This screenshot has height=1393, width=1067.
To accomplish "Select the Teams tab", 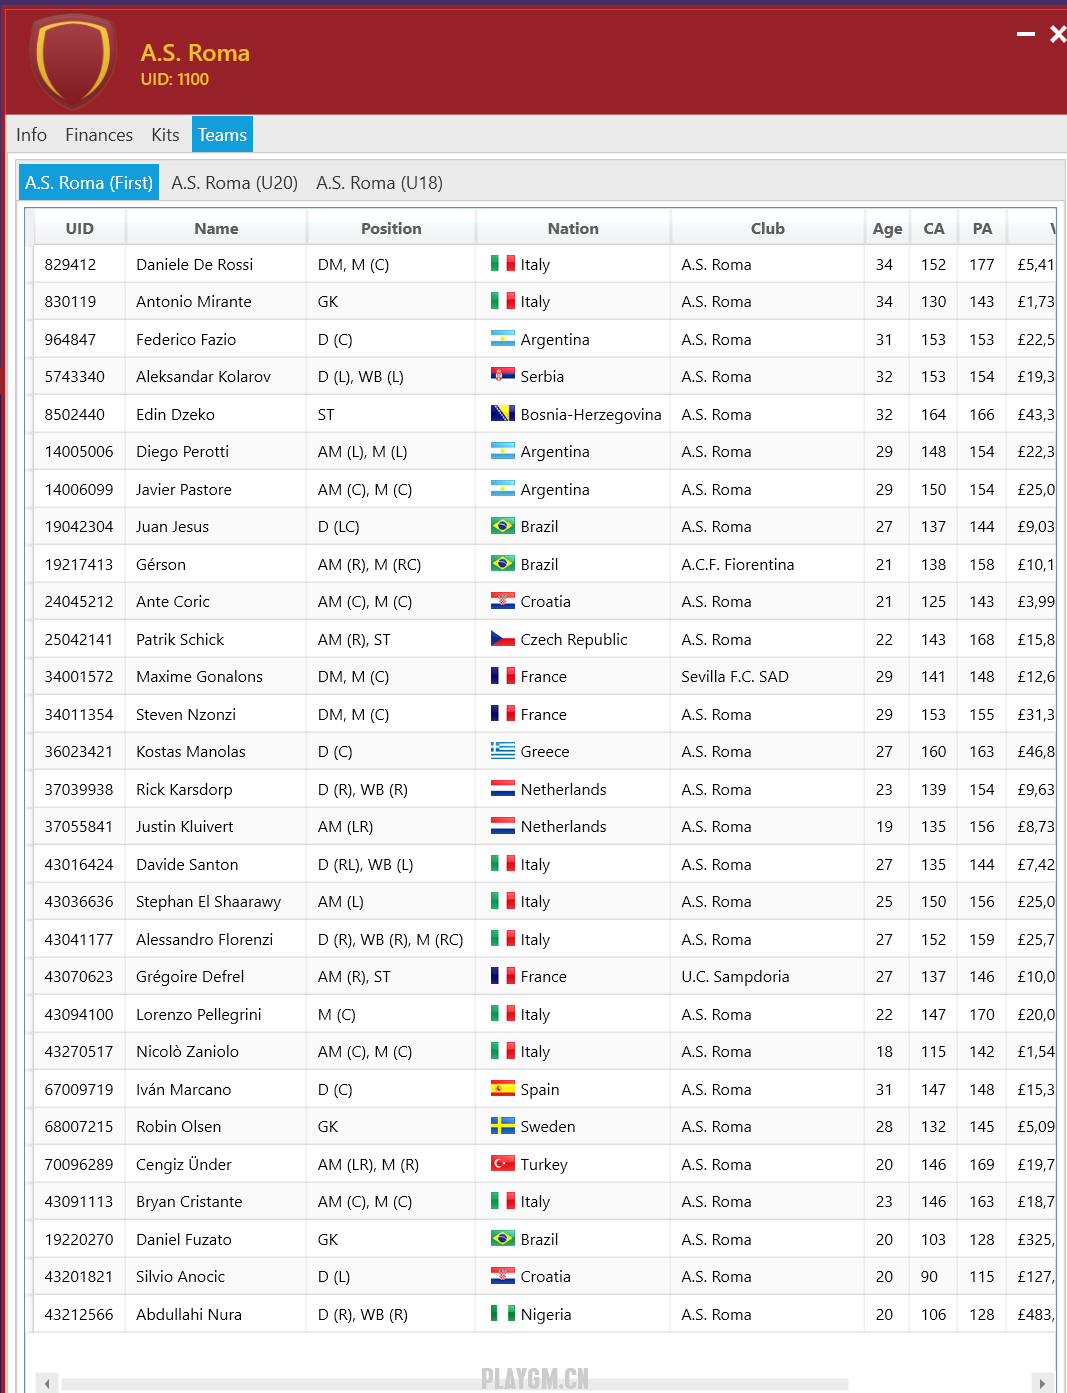I will pos(222,135).
